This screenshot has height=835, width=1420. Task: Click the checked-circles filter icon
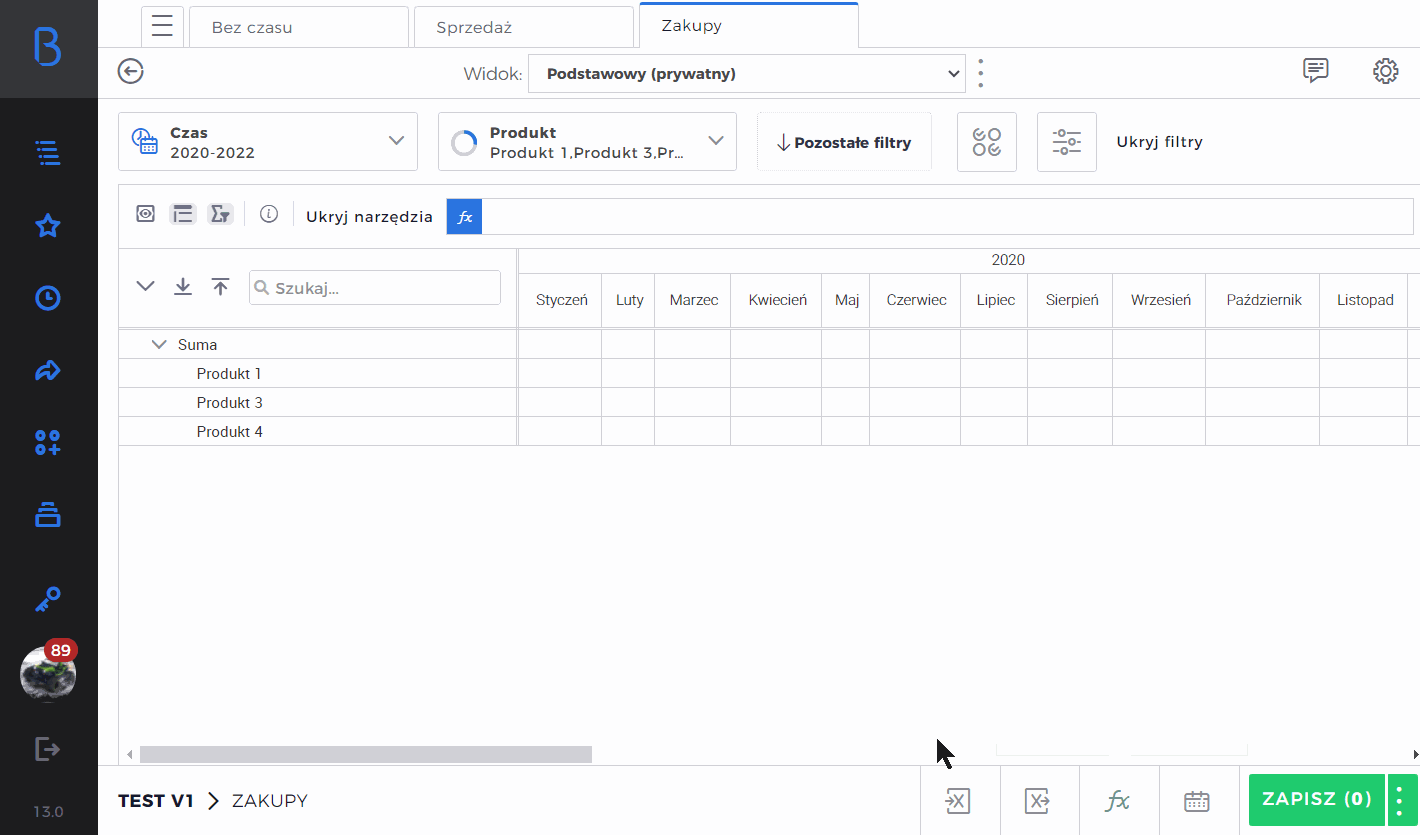pyautogui.click(x=987, y=142)
